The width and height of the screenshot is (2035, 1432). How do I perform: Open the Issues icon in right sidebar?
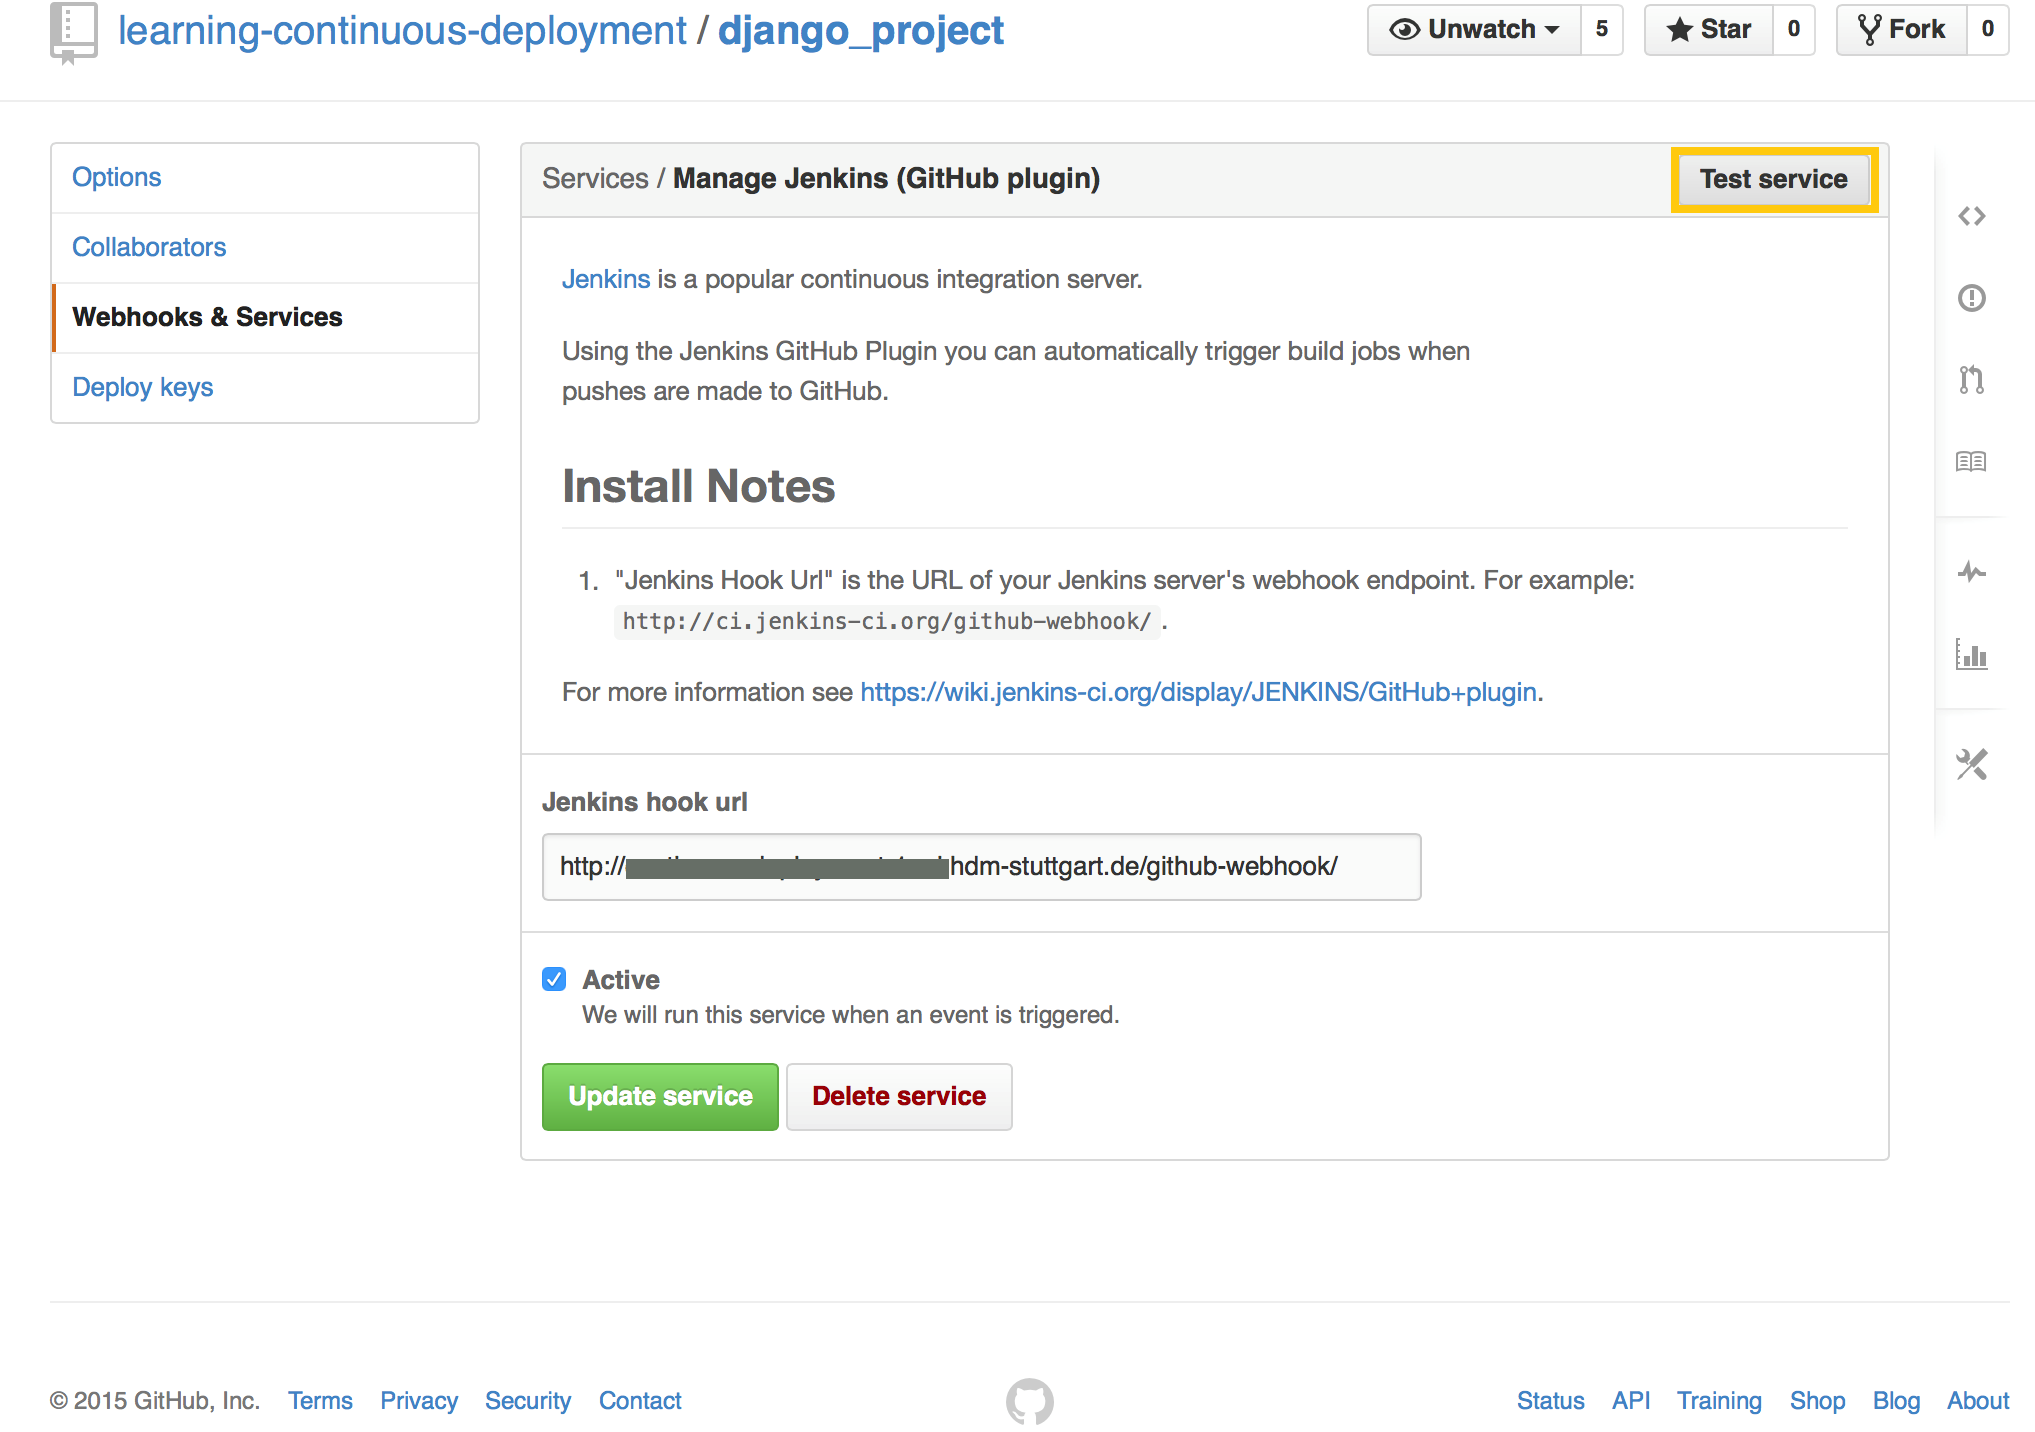point(1971,298)
